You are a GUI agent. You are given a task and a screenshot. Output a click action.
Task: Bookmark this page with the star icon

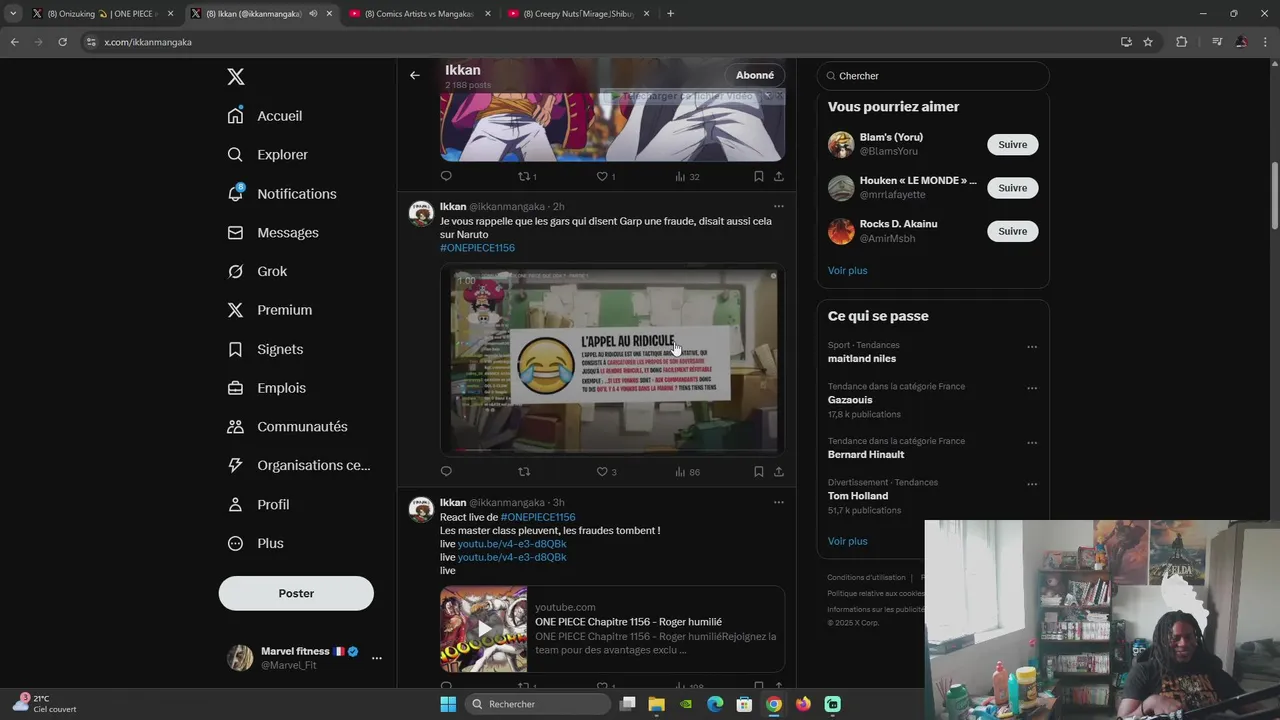click(1148, 42)
